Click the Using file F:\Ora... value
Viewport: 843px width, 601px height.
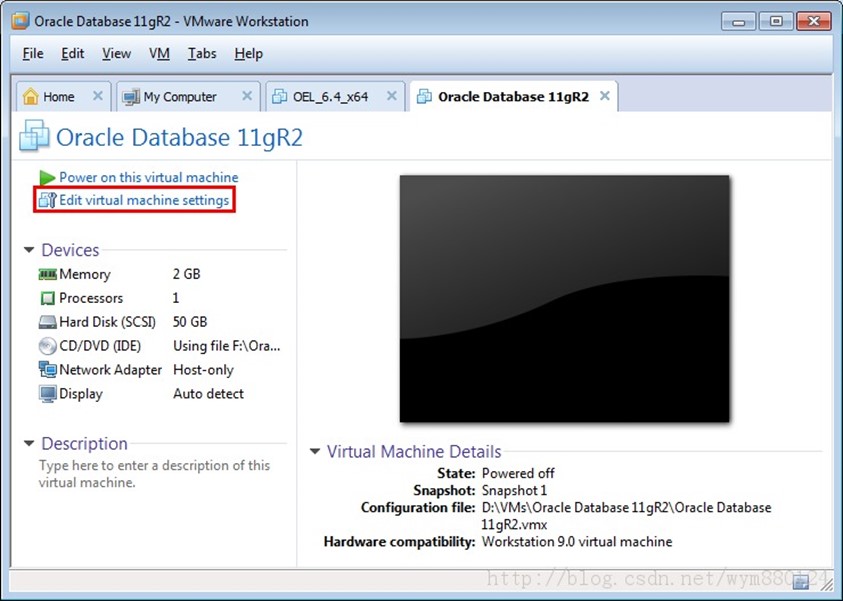pyautogui.click(x=226, y=346)
